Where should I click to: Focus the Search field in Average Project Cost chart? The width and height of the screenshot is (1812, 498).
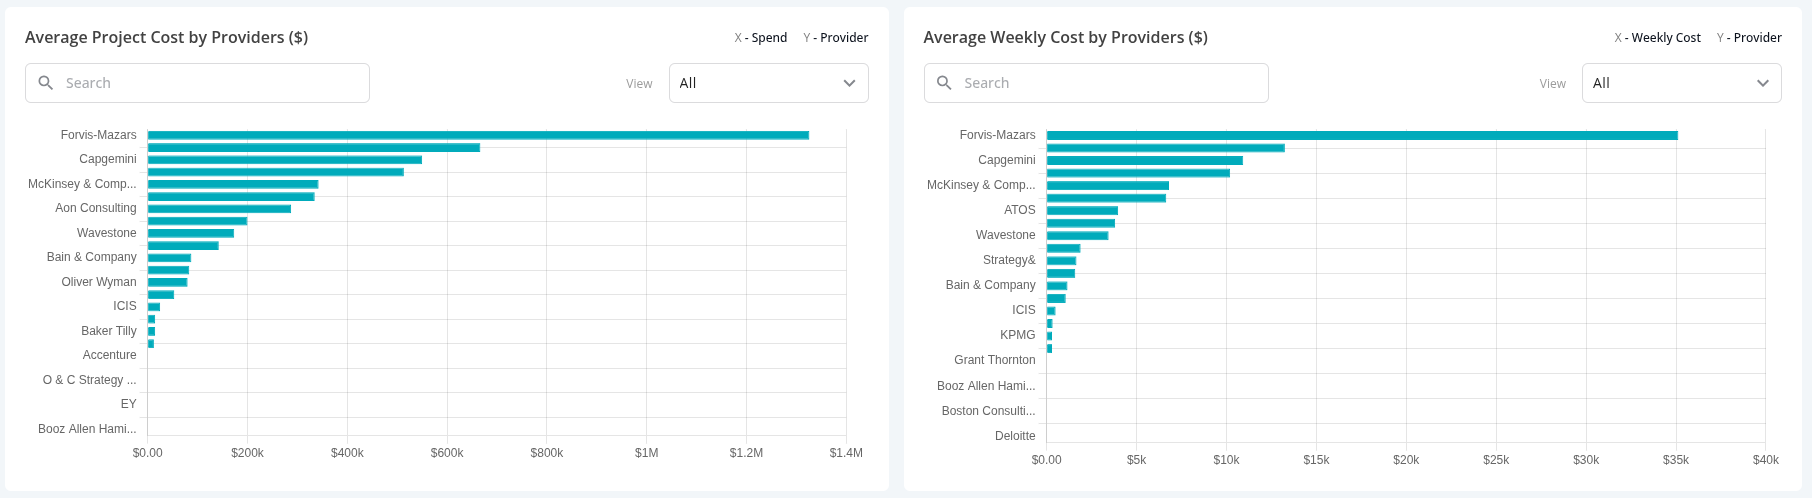tap(197, 83)
